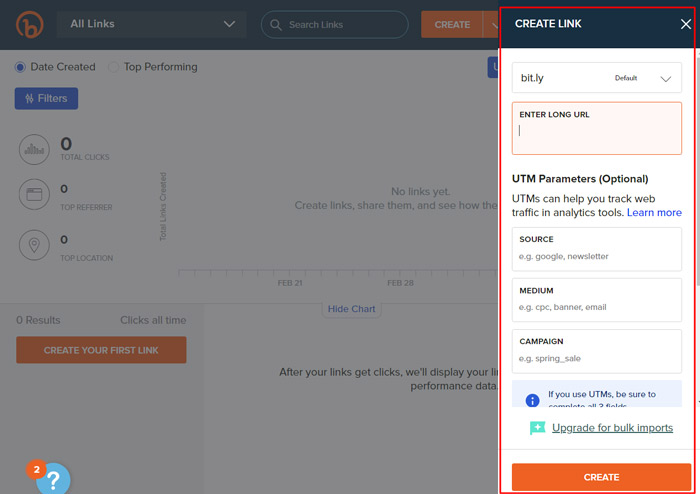Click the TOP REFERRER label

pos(86,208)
